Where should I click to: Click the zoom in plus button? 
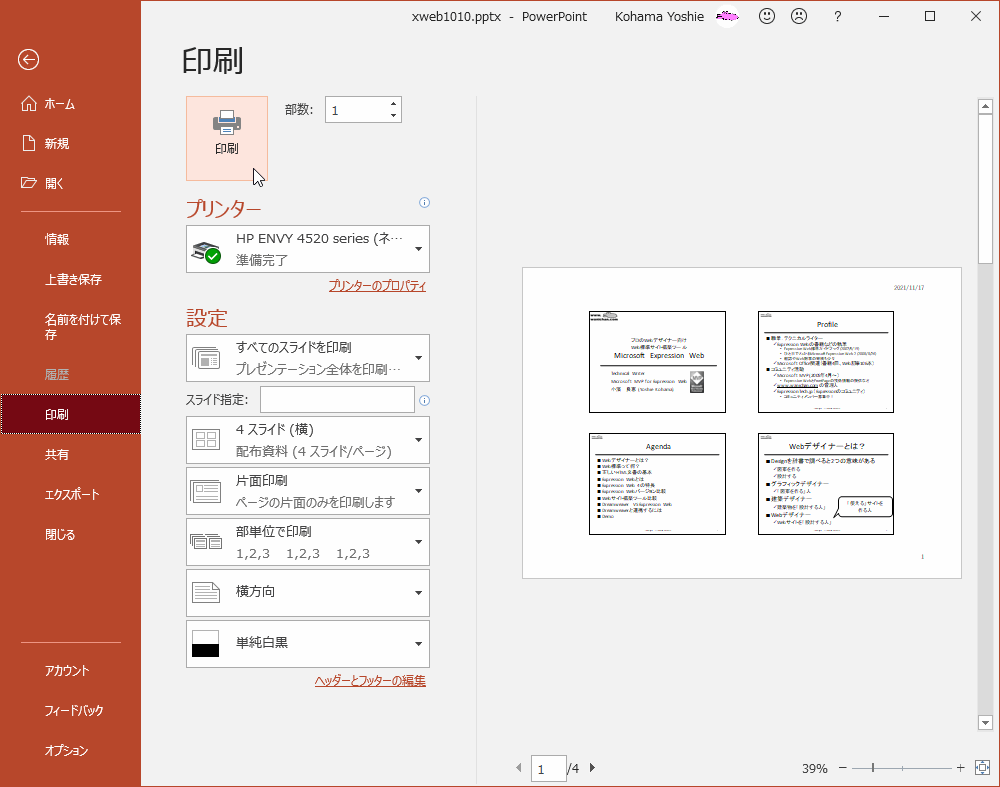[960, 768]
